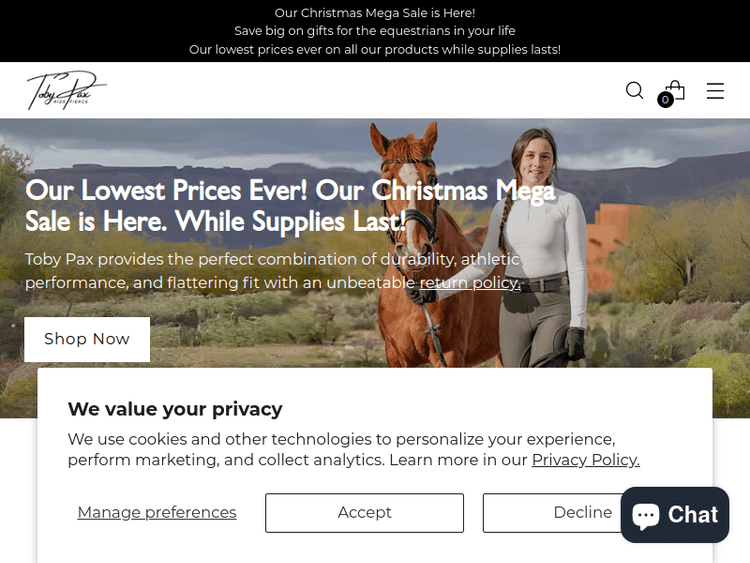Open the search magnifier icon
Image resolution: width=750 pixels, height=563 pixels.
(x=634, y=90)
